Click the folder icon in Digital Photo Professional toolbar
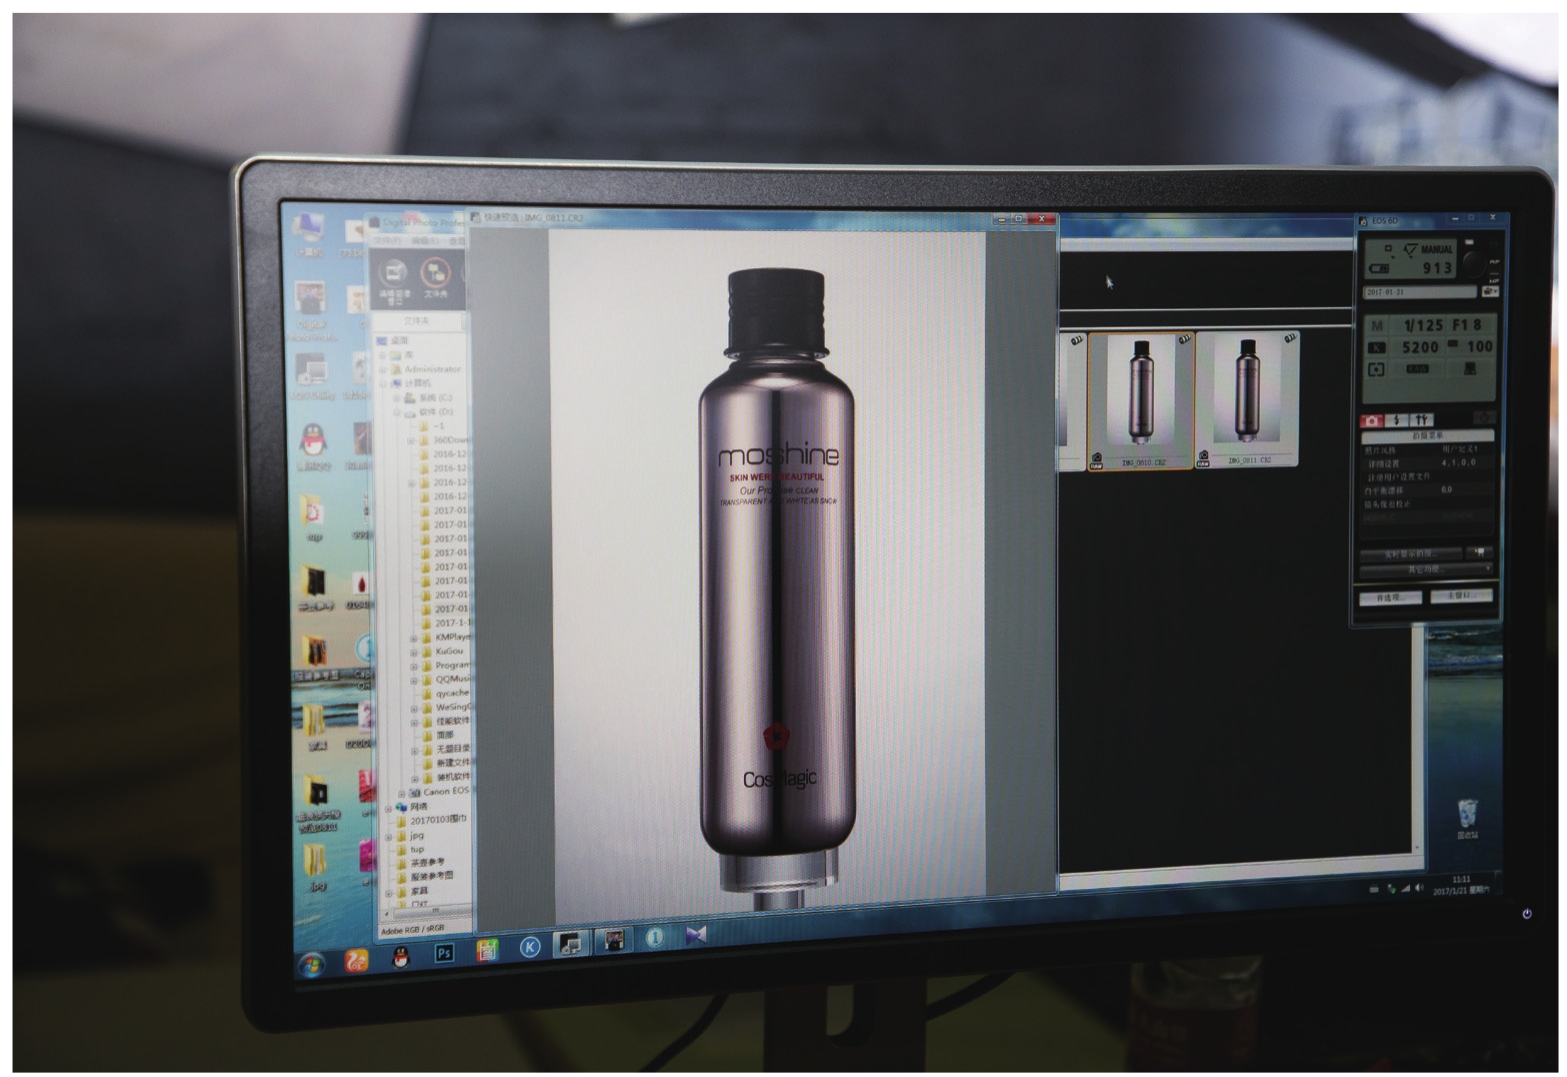 (x=435, y=273)
